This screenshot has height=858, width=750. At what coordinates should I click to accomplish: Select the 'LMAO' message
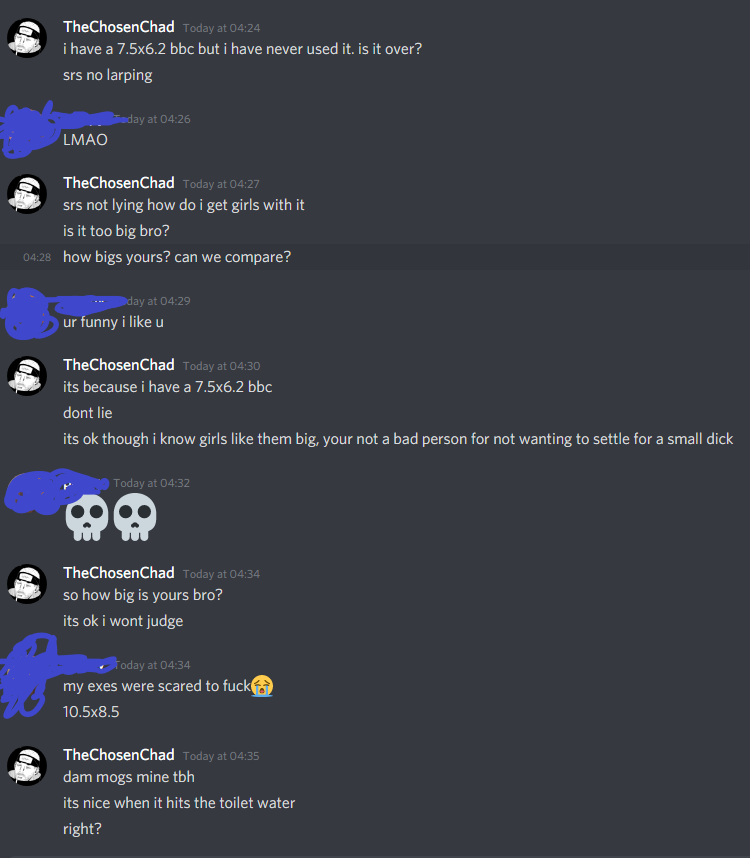click(x=85, y=140)
